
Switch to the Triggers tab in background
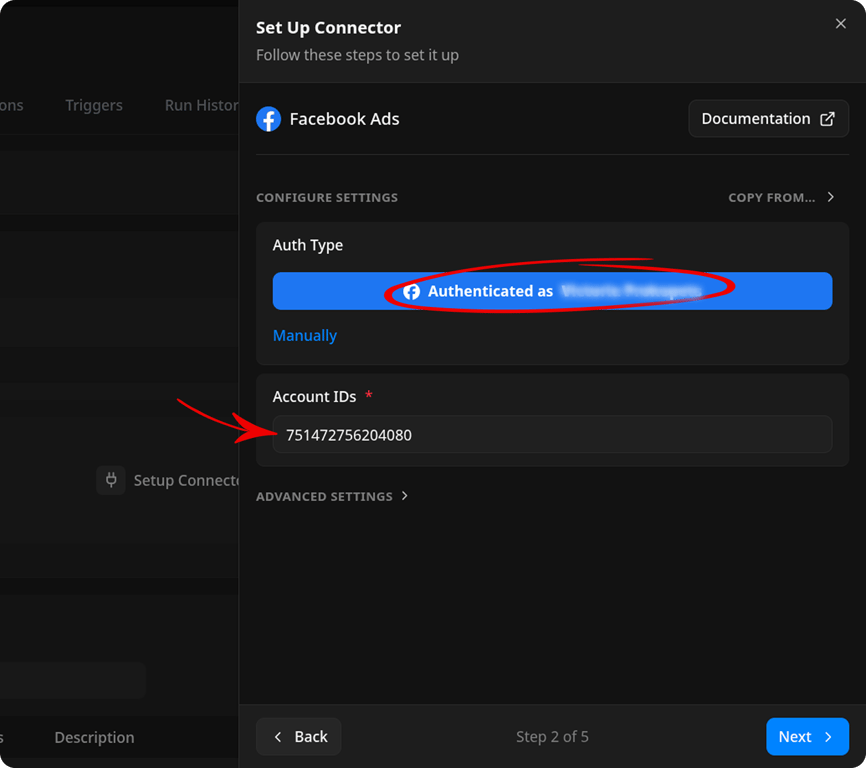[x=94, y=105]
